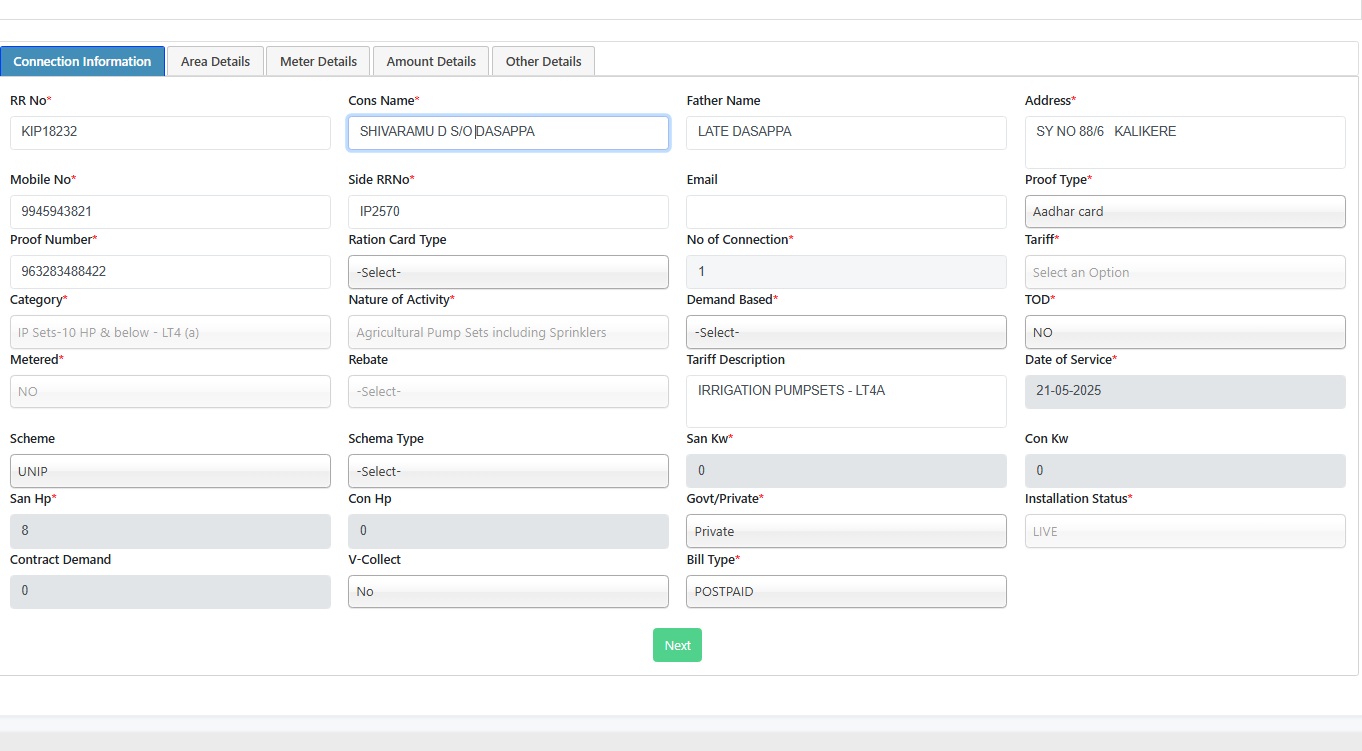Expand the V-Collect dropdown

point(508,591)
